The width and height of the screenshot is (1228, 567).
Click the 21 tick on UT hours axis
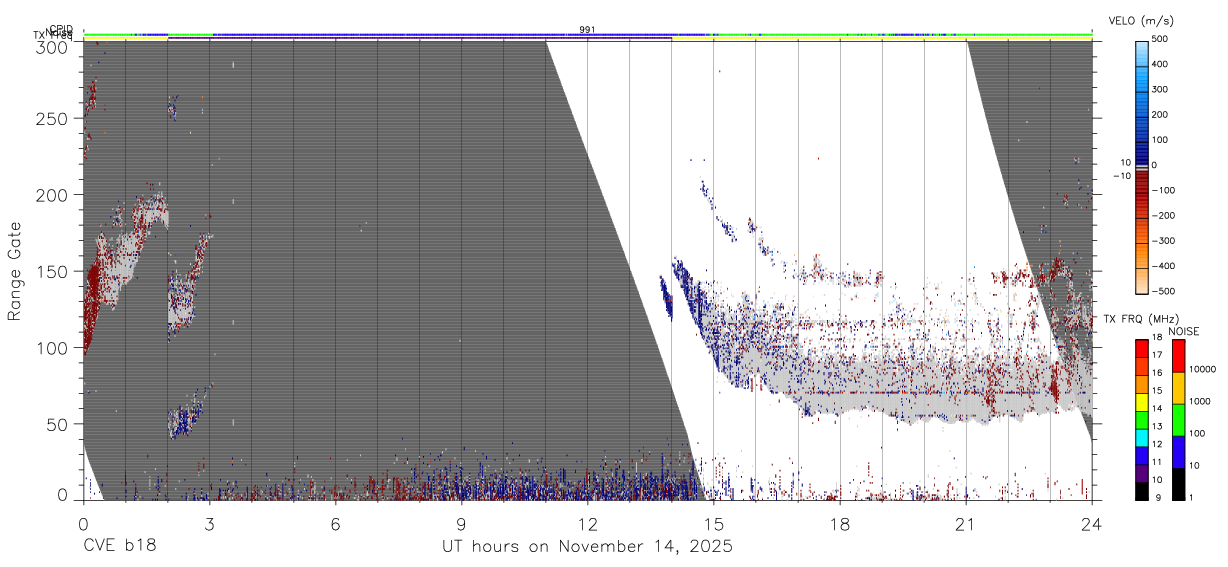pos(966,523)
